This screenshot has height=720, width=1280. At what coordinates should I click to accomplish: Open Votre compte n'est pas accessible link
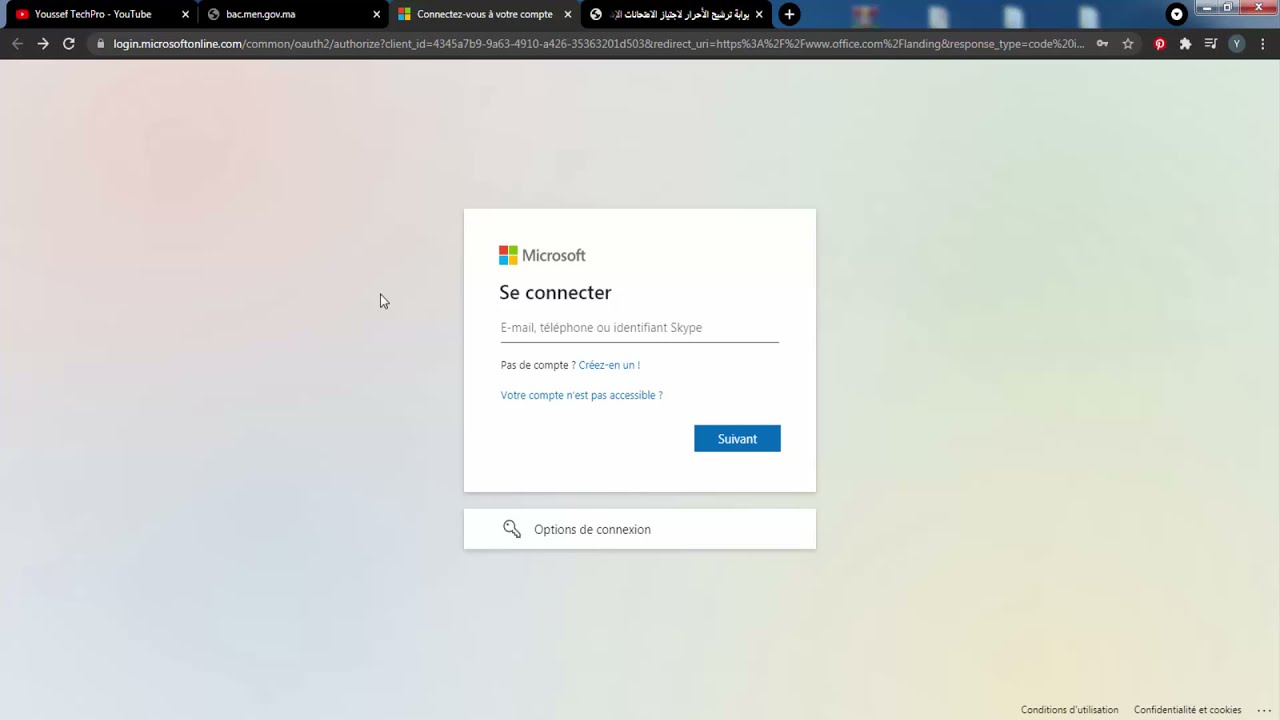click(x=581, y=395)
